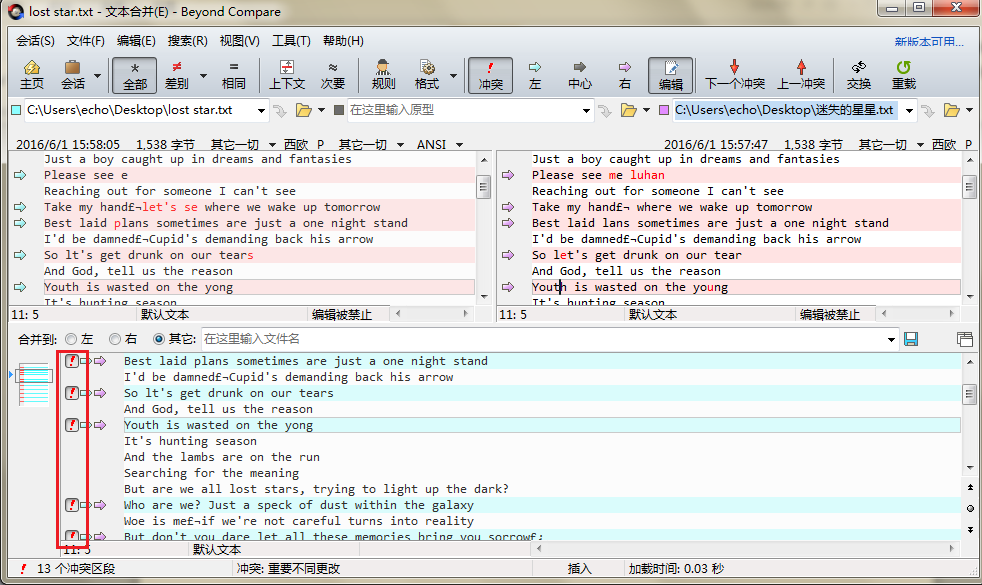Click the 全部 (All) filter button

(x=135, y=75)
